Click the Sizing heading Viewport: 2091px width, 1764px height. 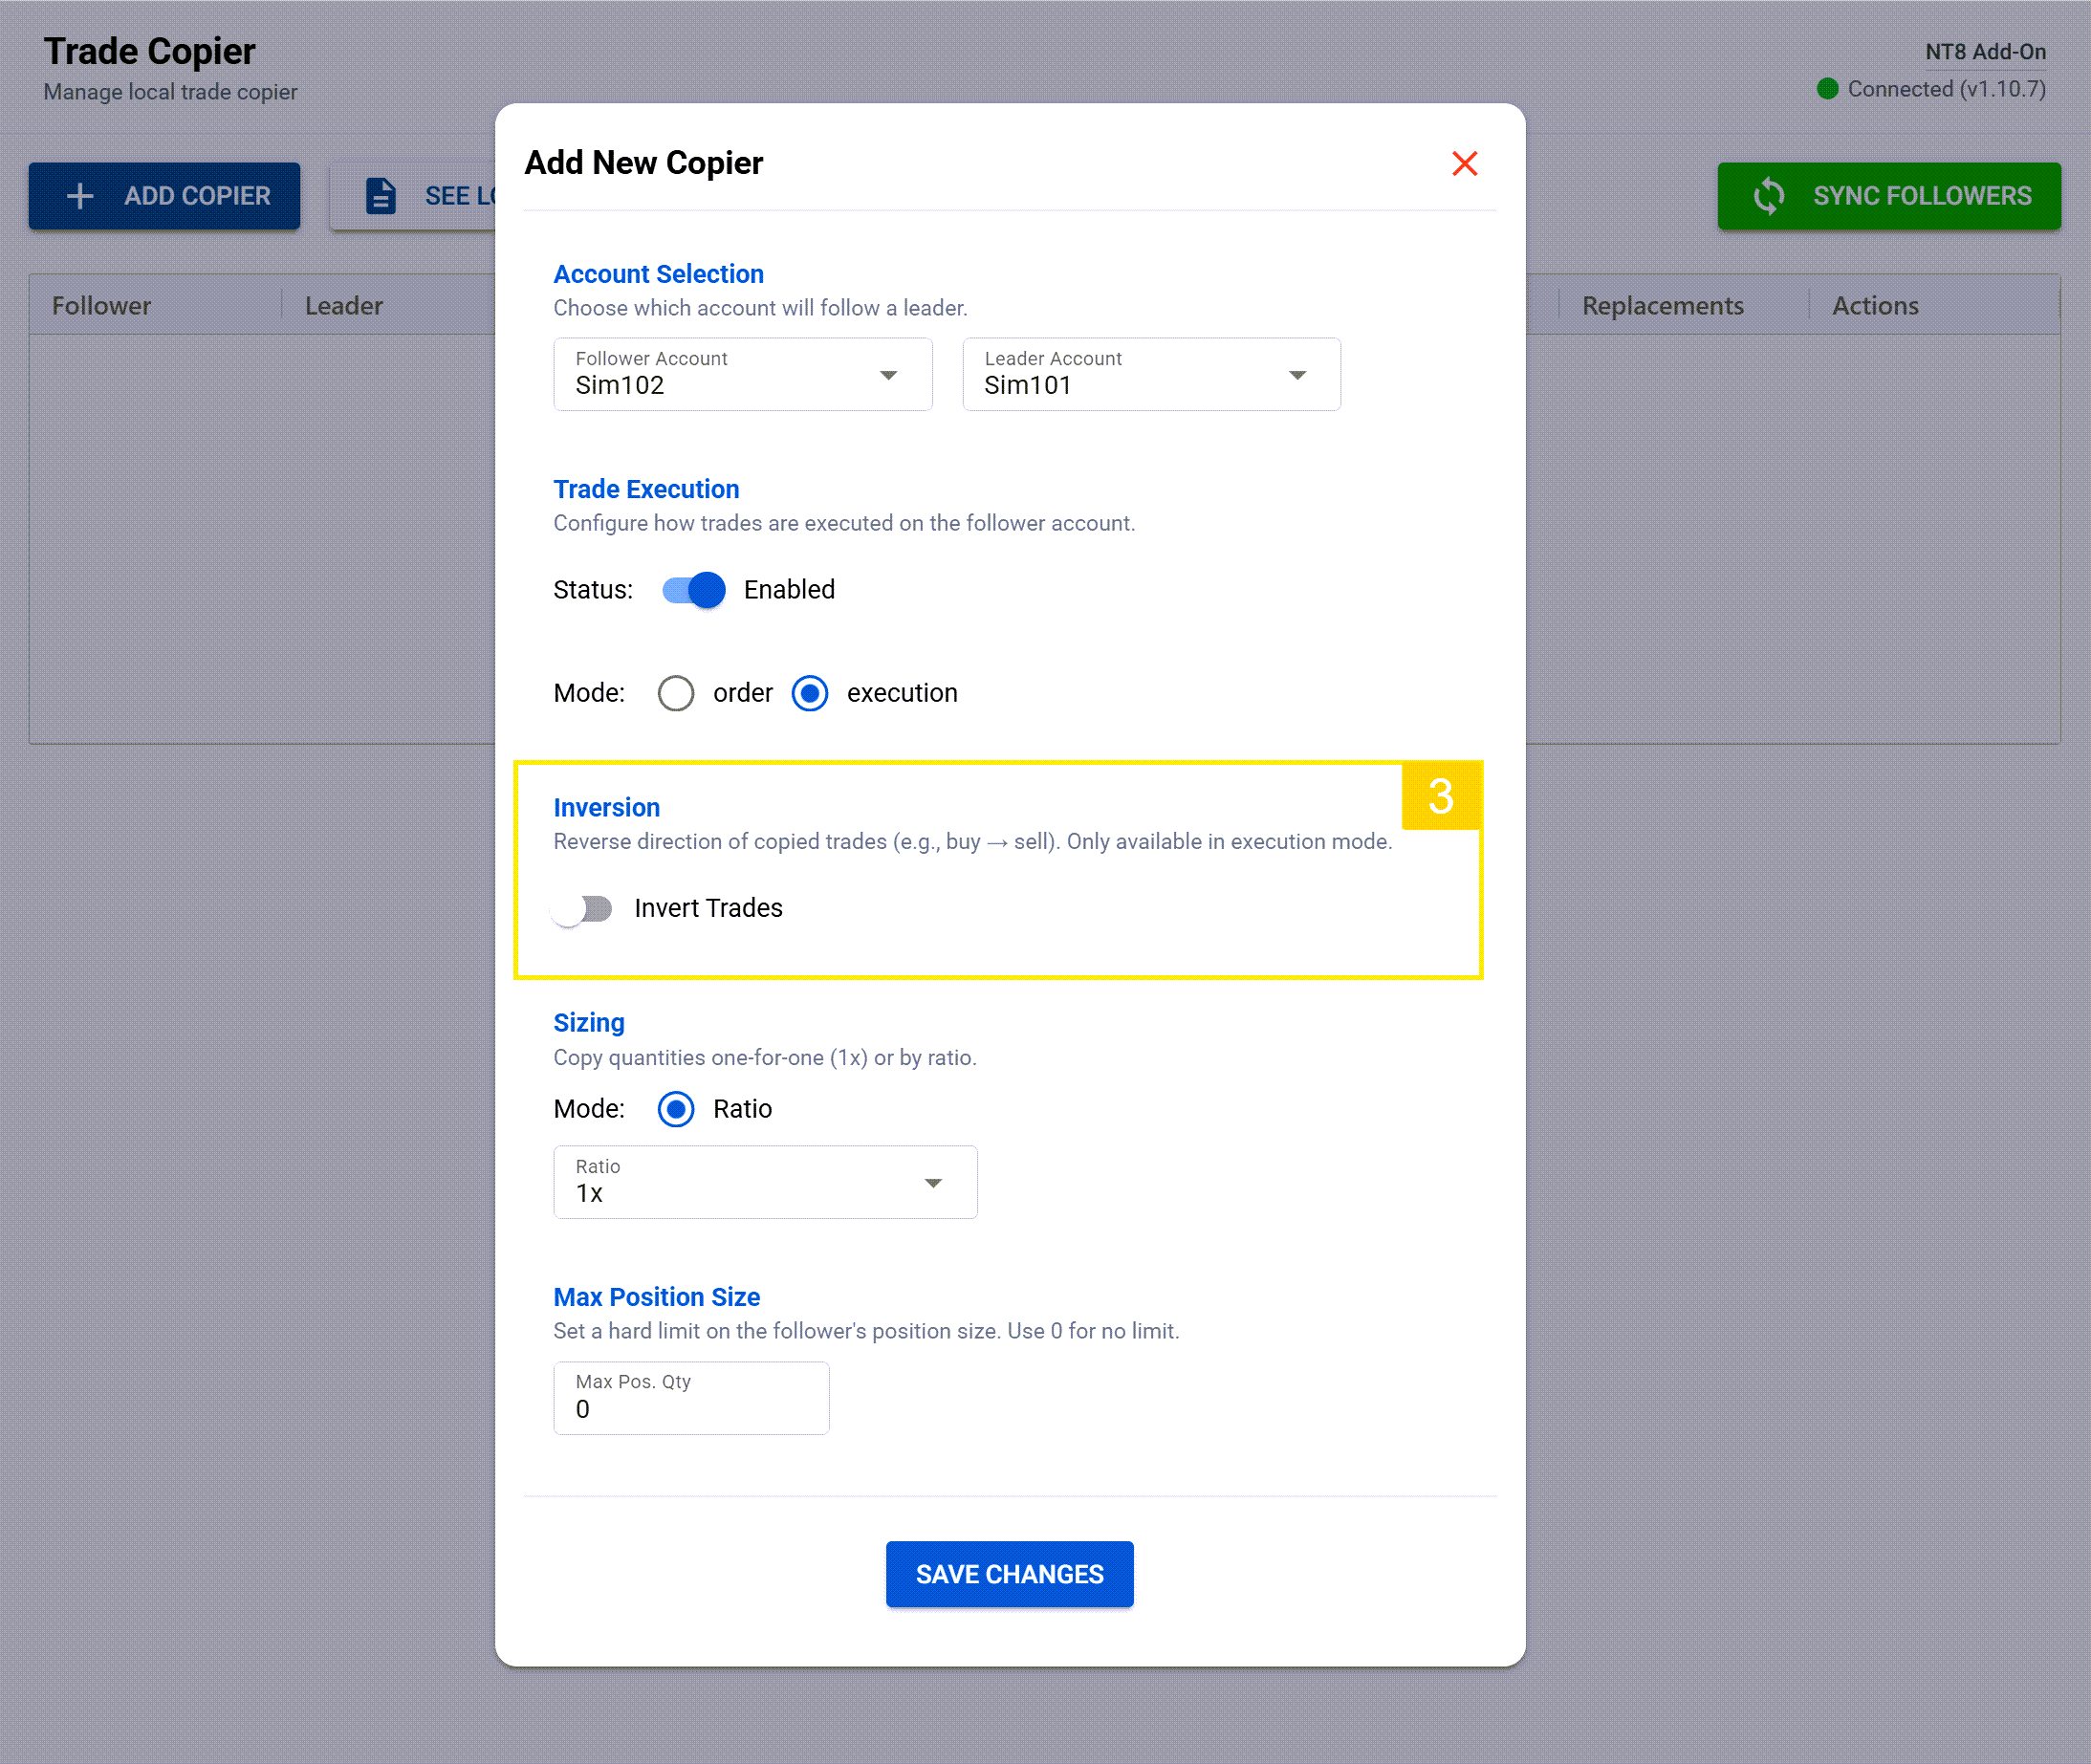pyautogui.click(x=589, y=1023)
